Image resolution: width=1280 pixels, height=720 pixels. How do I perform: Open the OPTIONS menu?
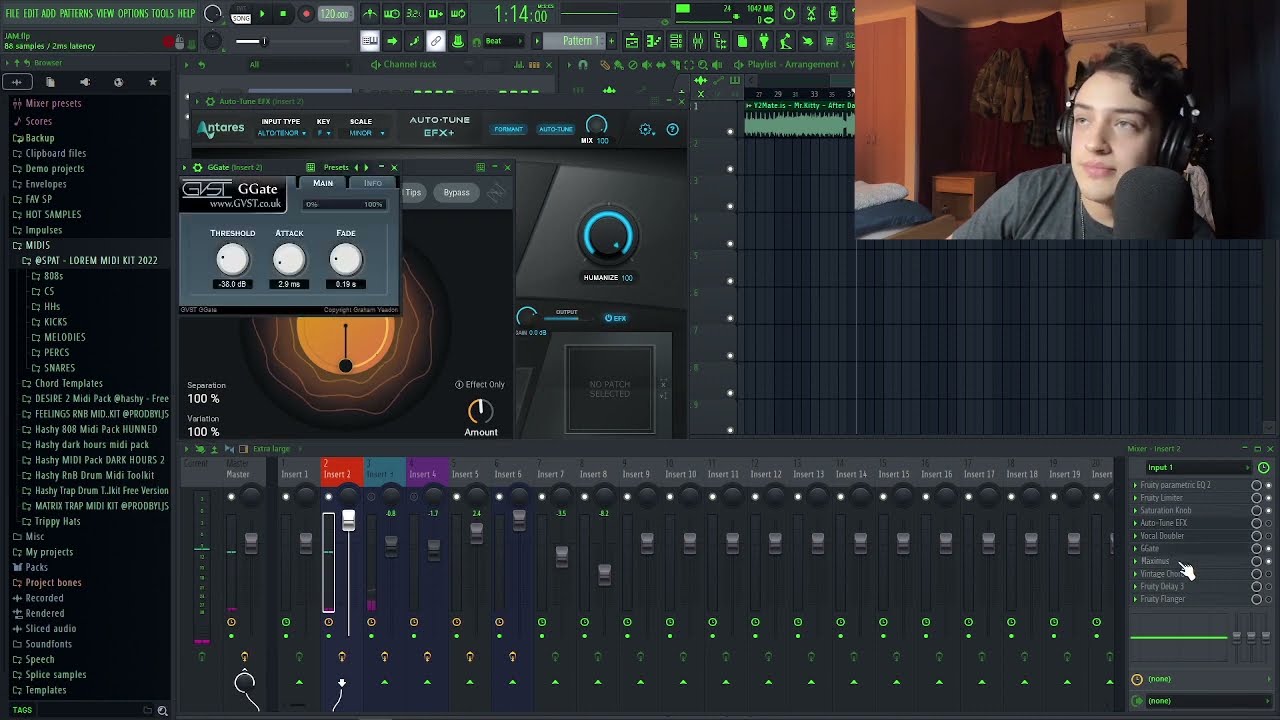(133, 13)
